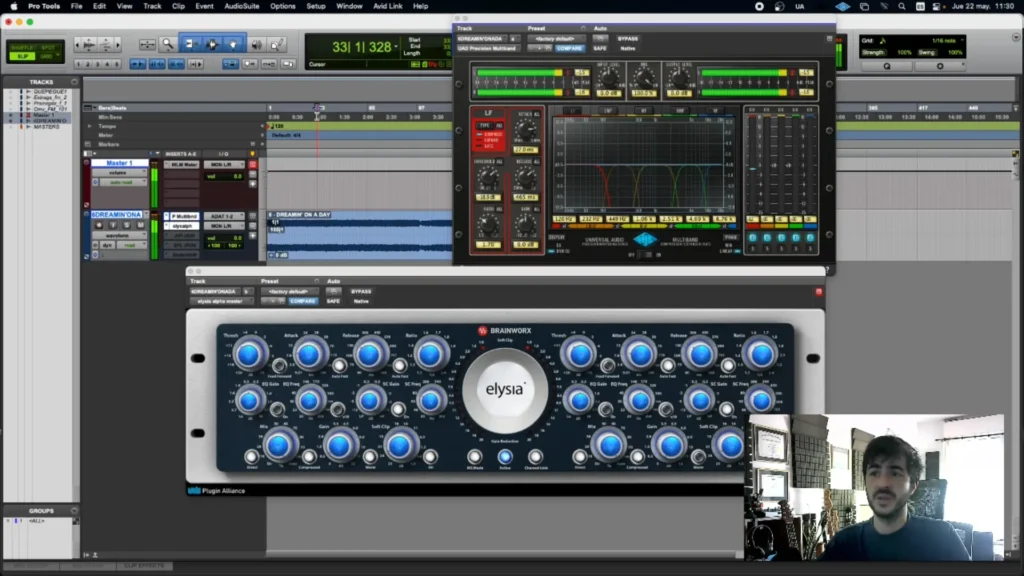The image size is (1024, 576).
Task: Click the target icon in UAD plugin header
Action: point(829,39)
